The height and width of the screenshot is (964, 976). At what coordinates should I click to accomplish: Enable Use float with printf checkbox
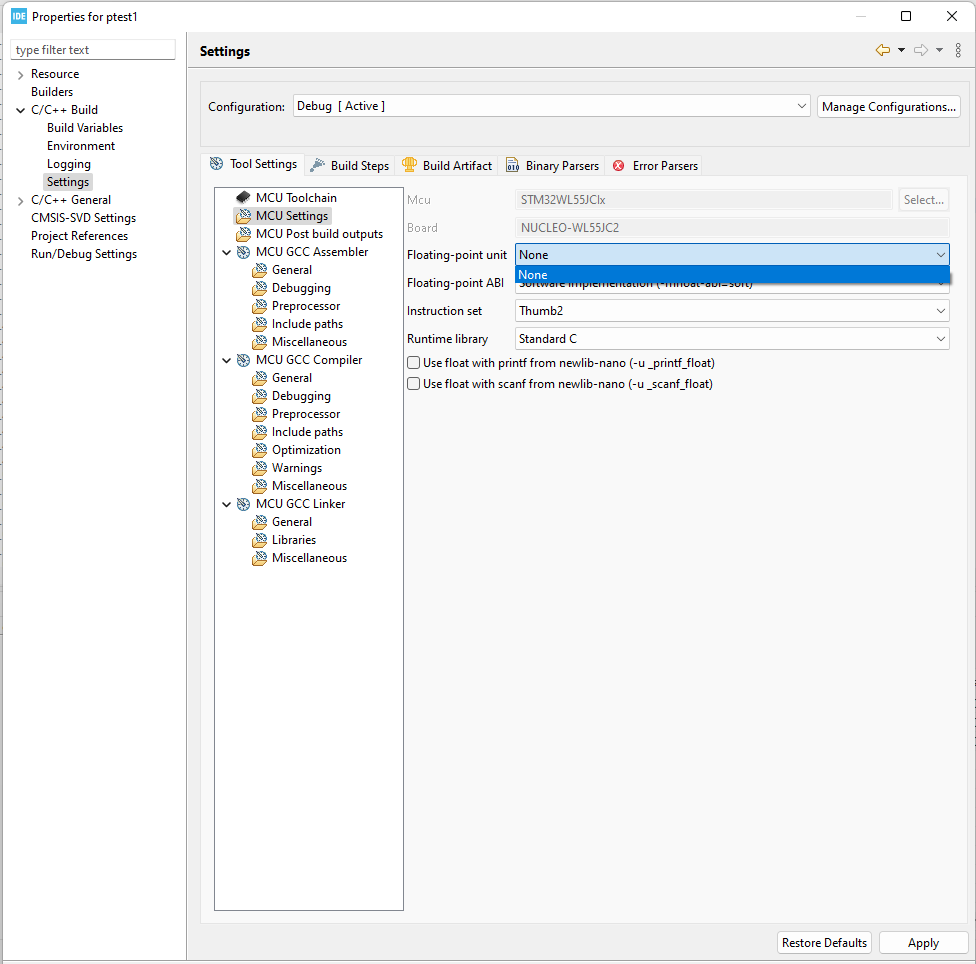pyautogui.click(x=413, y=363)
